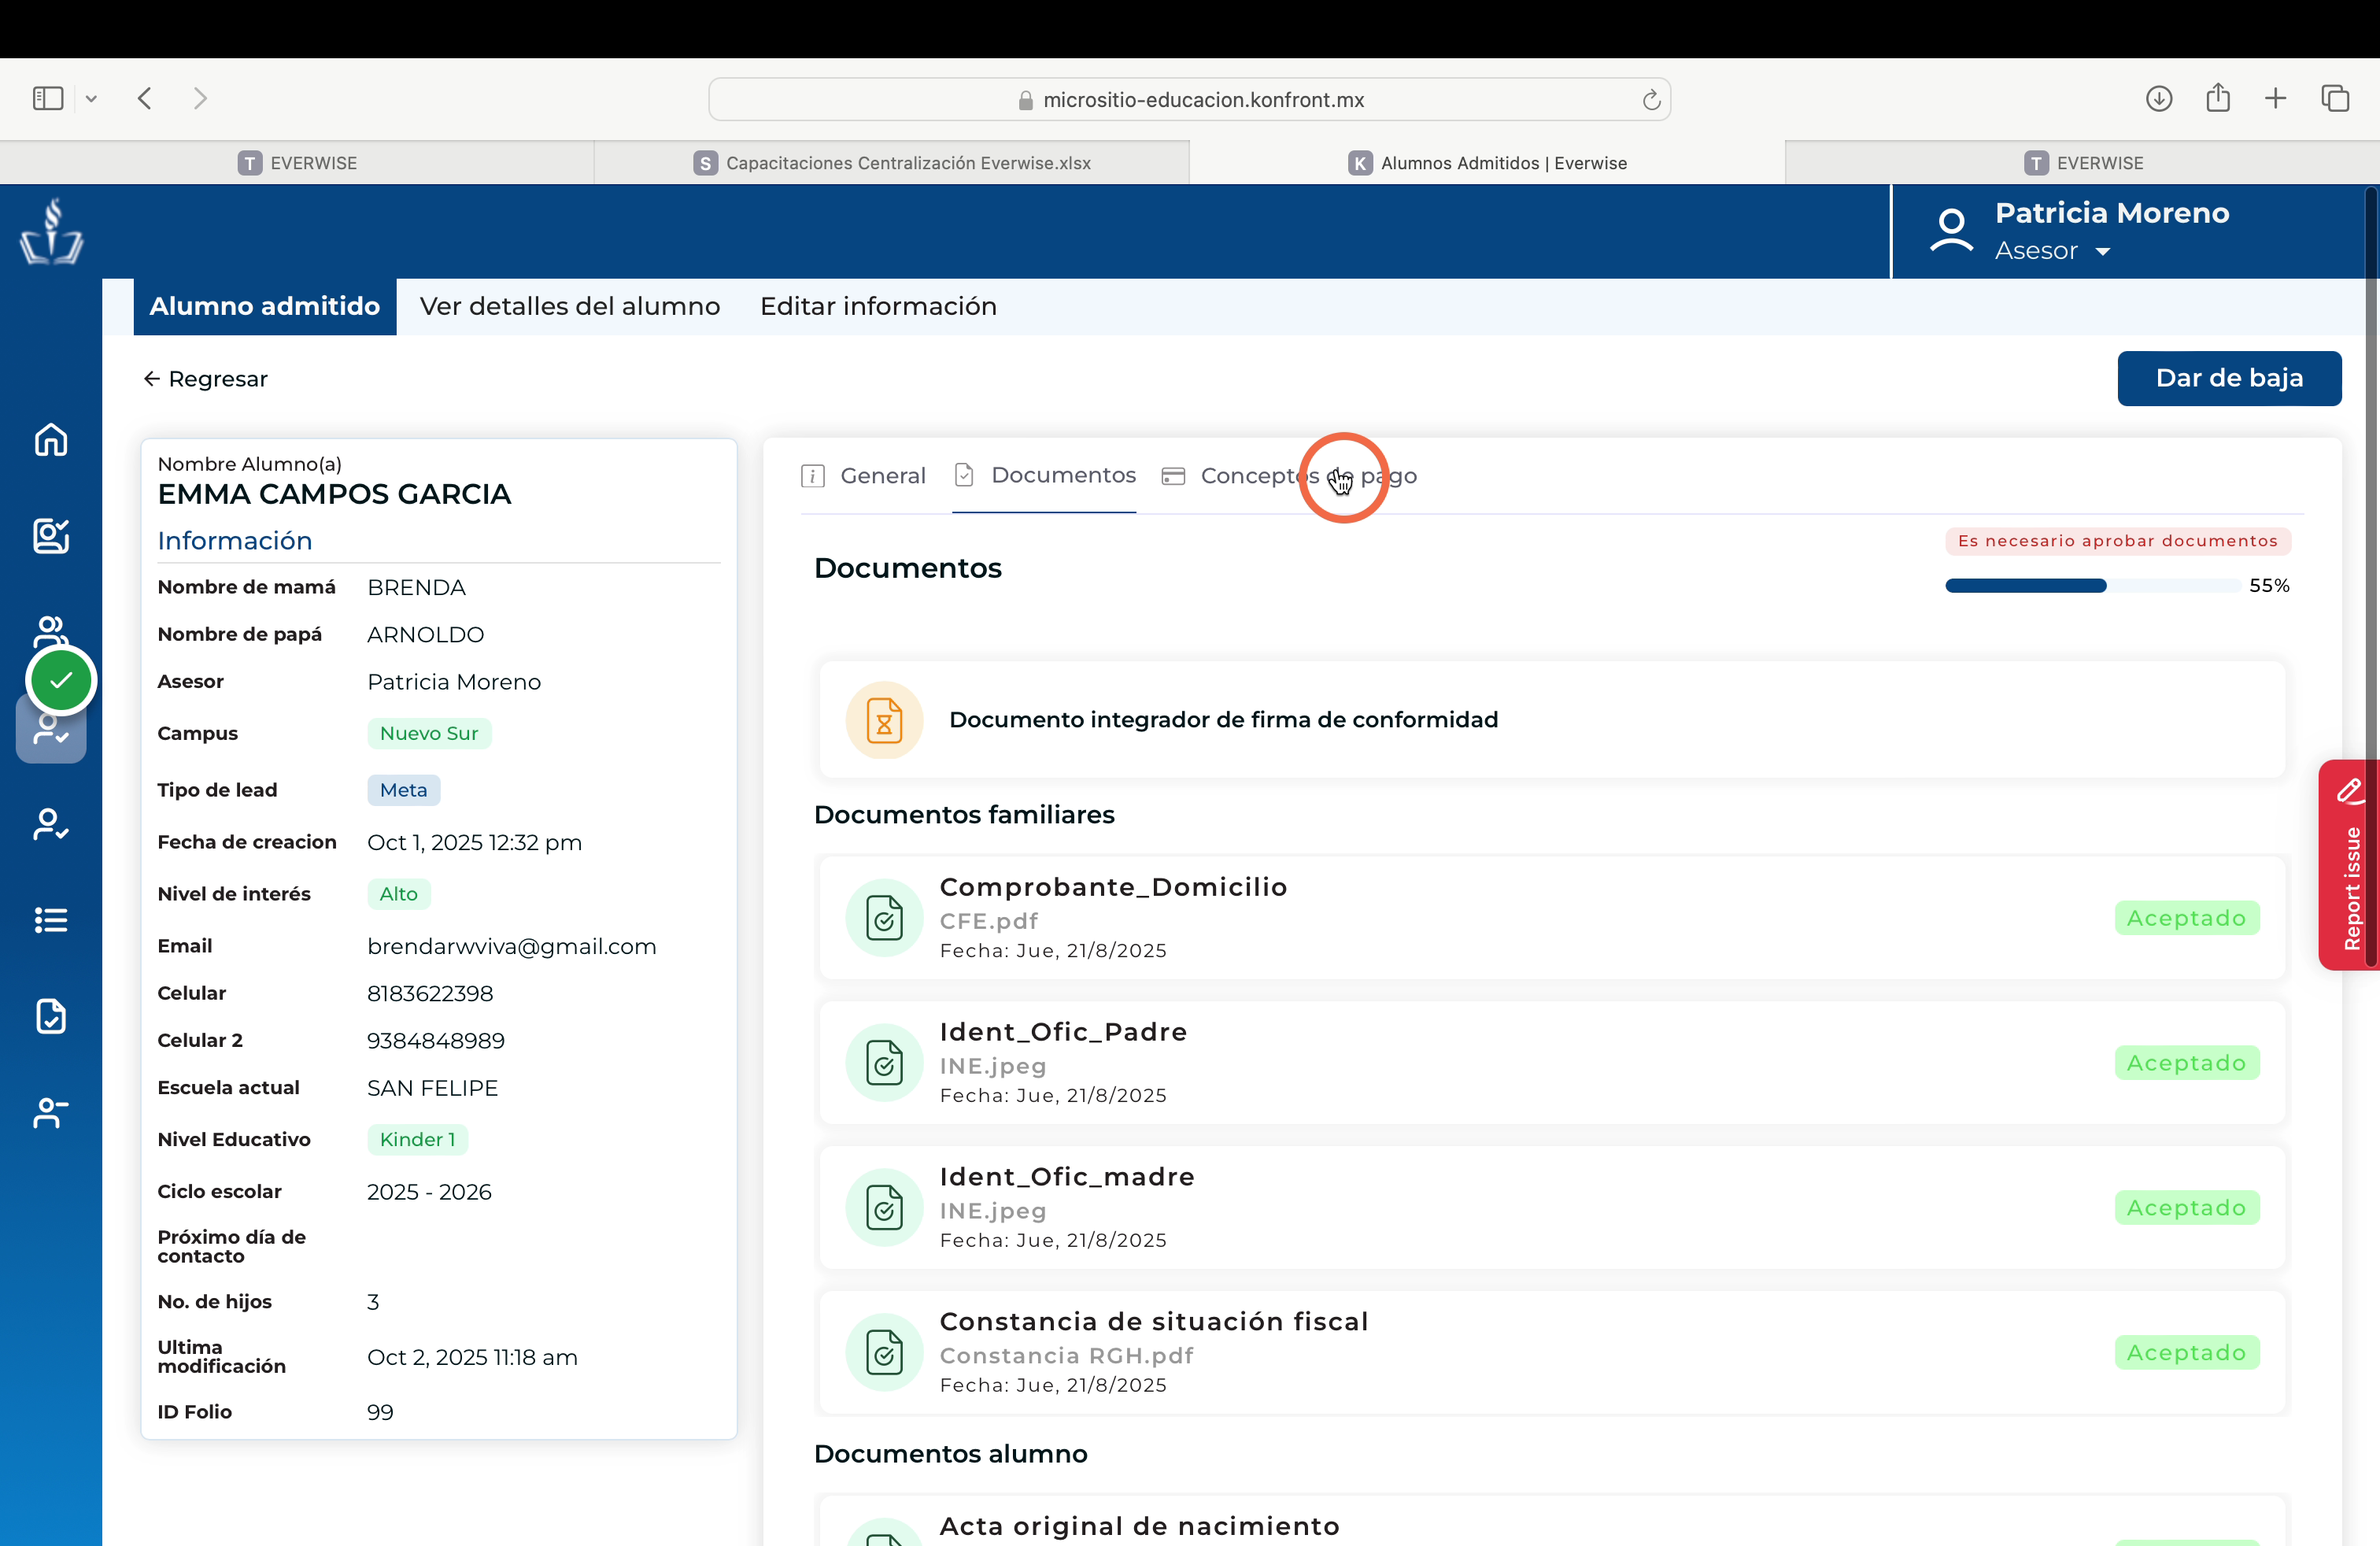Open the Documento integrador de firma de conformidad card
Viewport: 2380px width, 1546px height.
(1552, 719)
